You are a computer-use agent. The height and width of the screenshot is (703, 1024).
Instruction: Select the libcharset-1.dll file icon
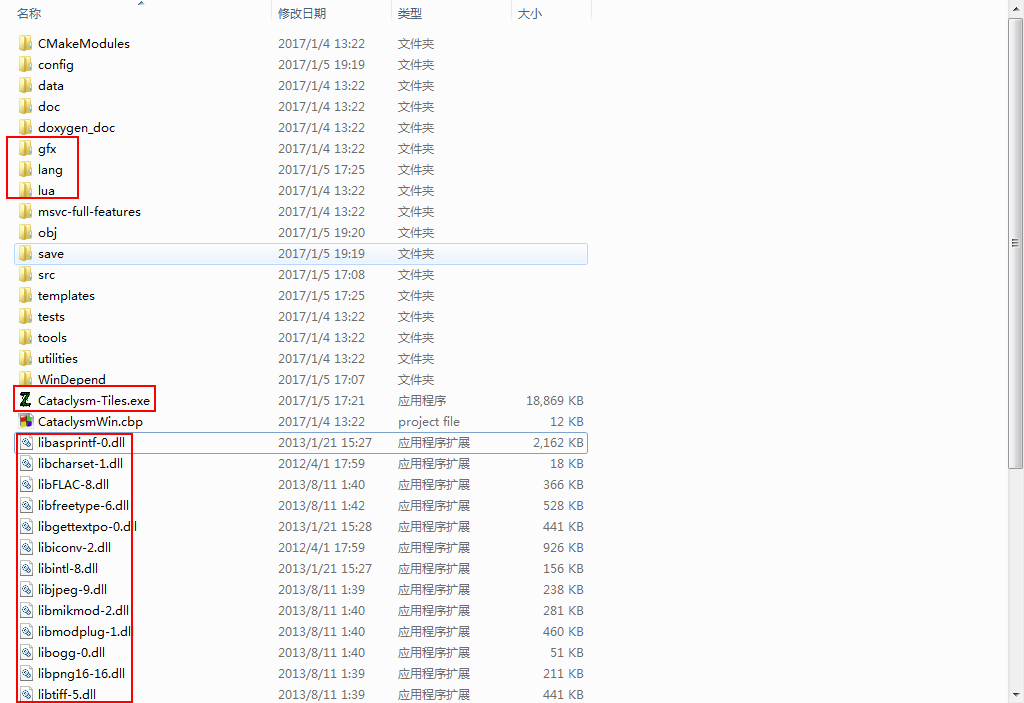25,463
